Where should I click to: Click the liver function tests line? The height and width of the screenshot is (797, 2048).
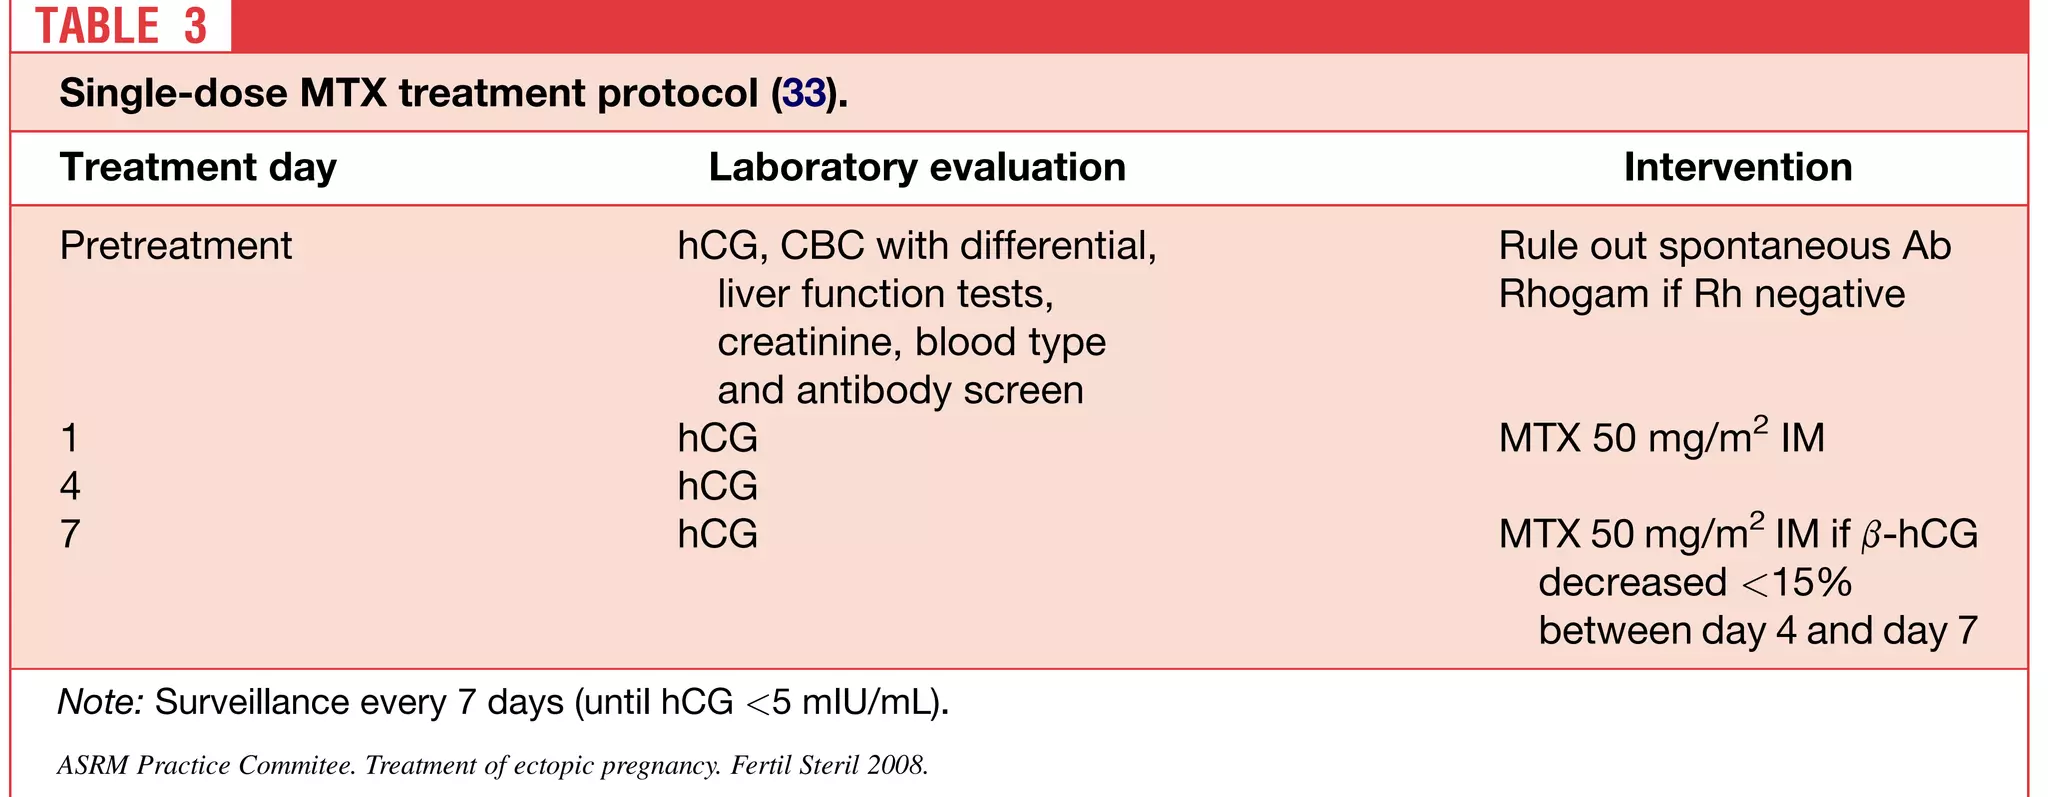tap(885, 294)
